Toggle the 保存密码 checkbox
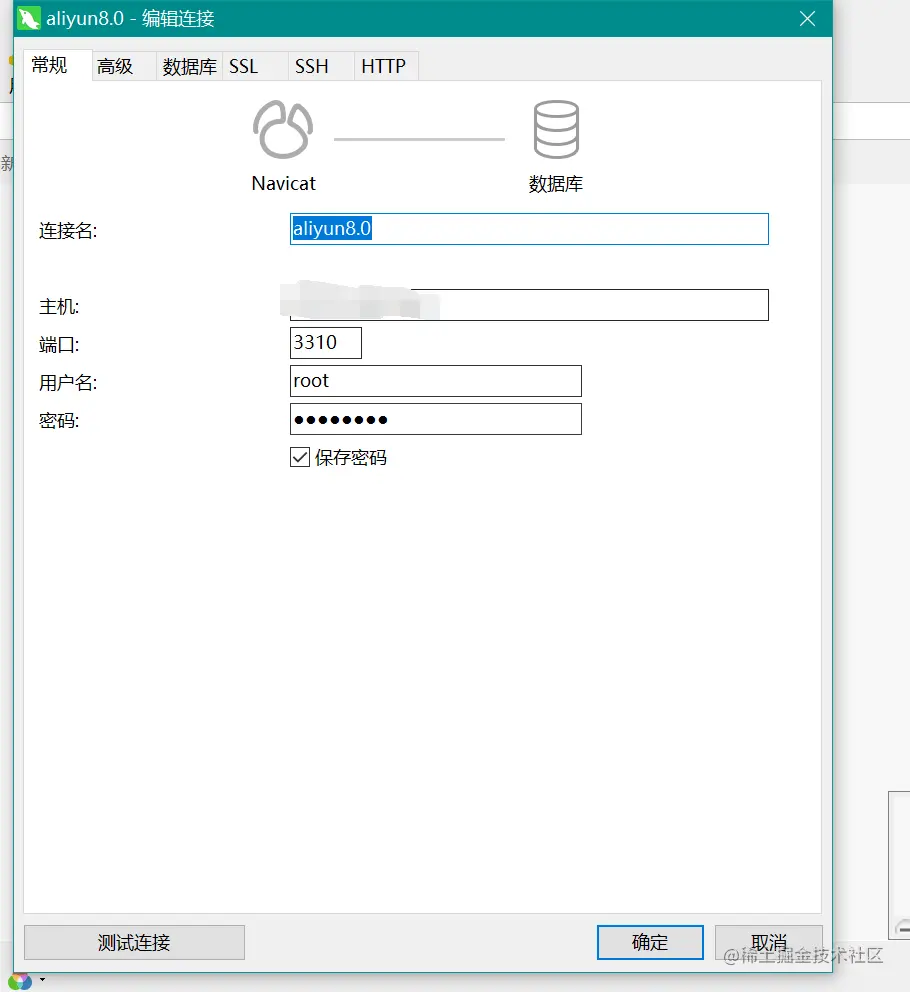The width and height of the screenshot is (910, 992). tap(300, 457)
